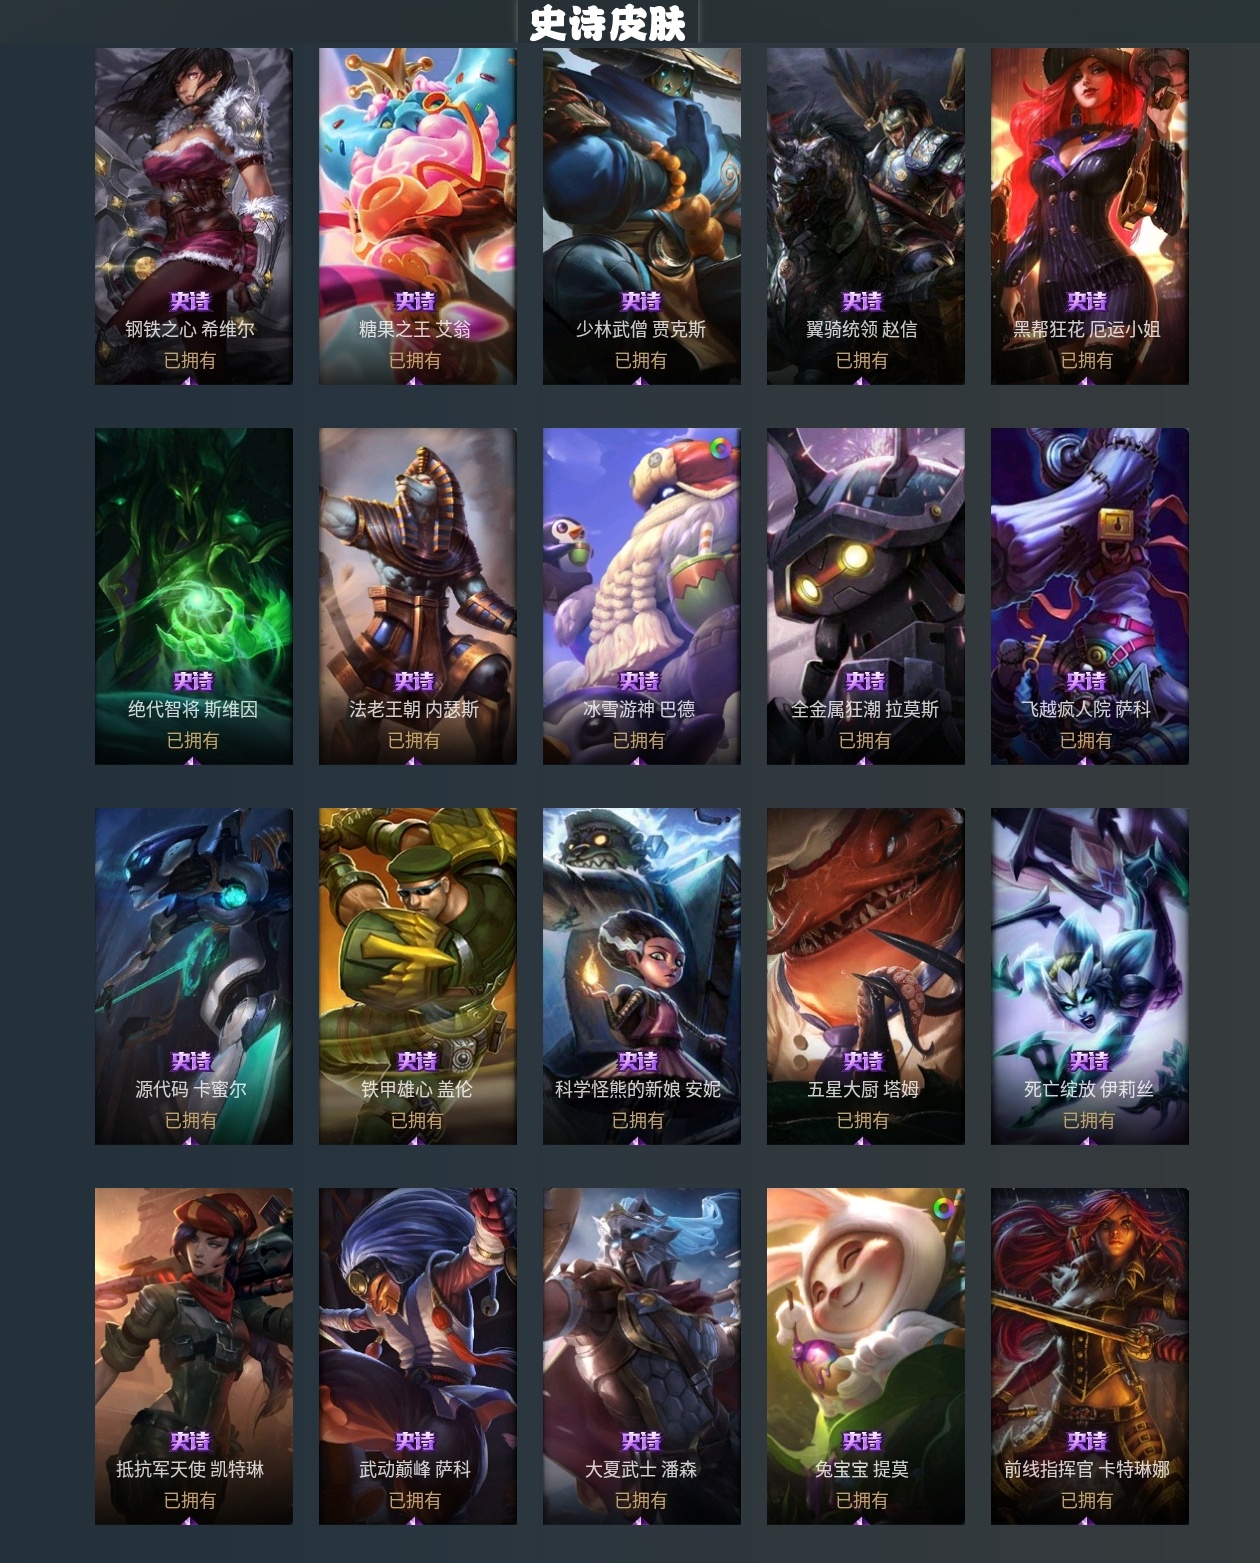The height and width of the screenshot is (1563, 1260).
Task: Select the 抵抗军天使 凯特琳 skin thumbnail
Action: coord(194,1356)
